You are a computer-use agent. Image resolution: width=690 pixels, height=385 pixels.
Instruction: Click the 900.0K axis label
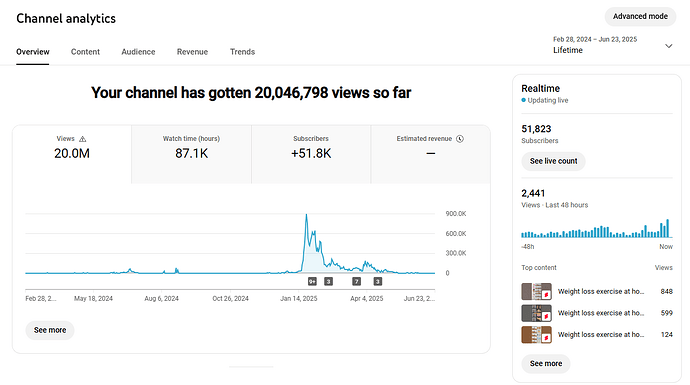pyautogui.click(x=456, y=214)
